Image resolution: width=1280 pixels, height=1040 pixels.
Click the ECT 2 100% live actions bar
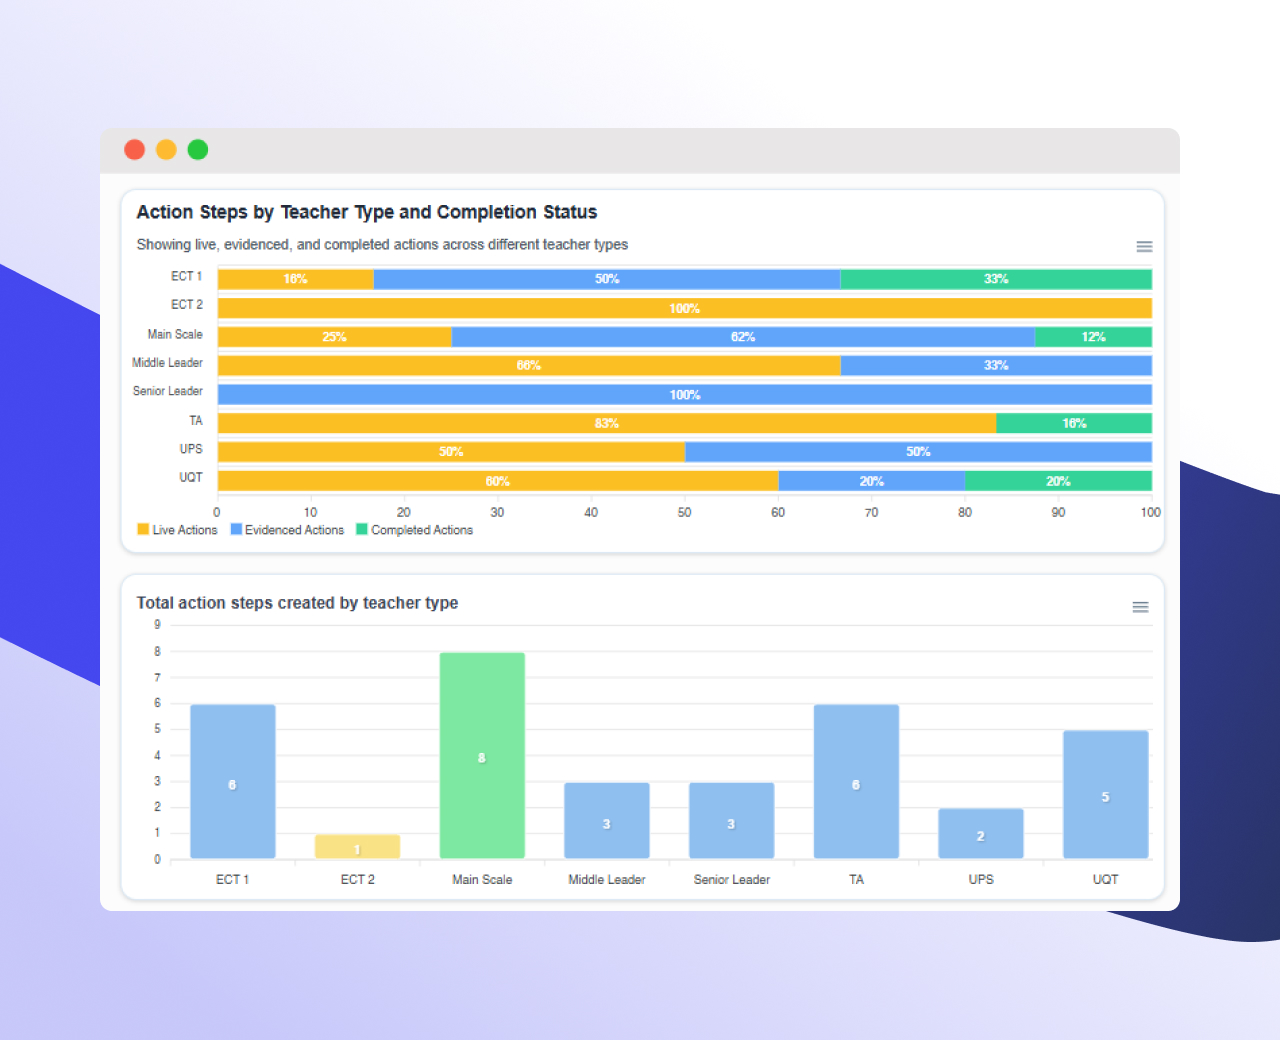click(x=684, y=308)
